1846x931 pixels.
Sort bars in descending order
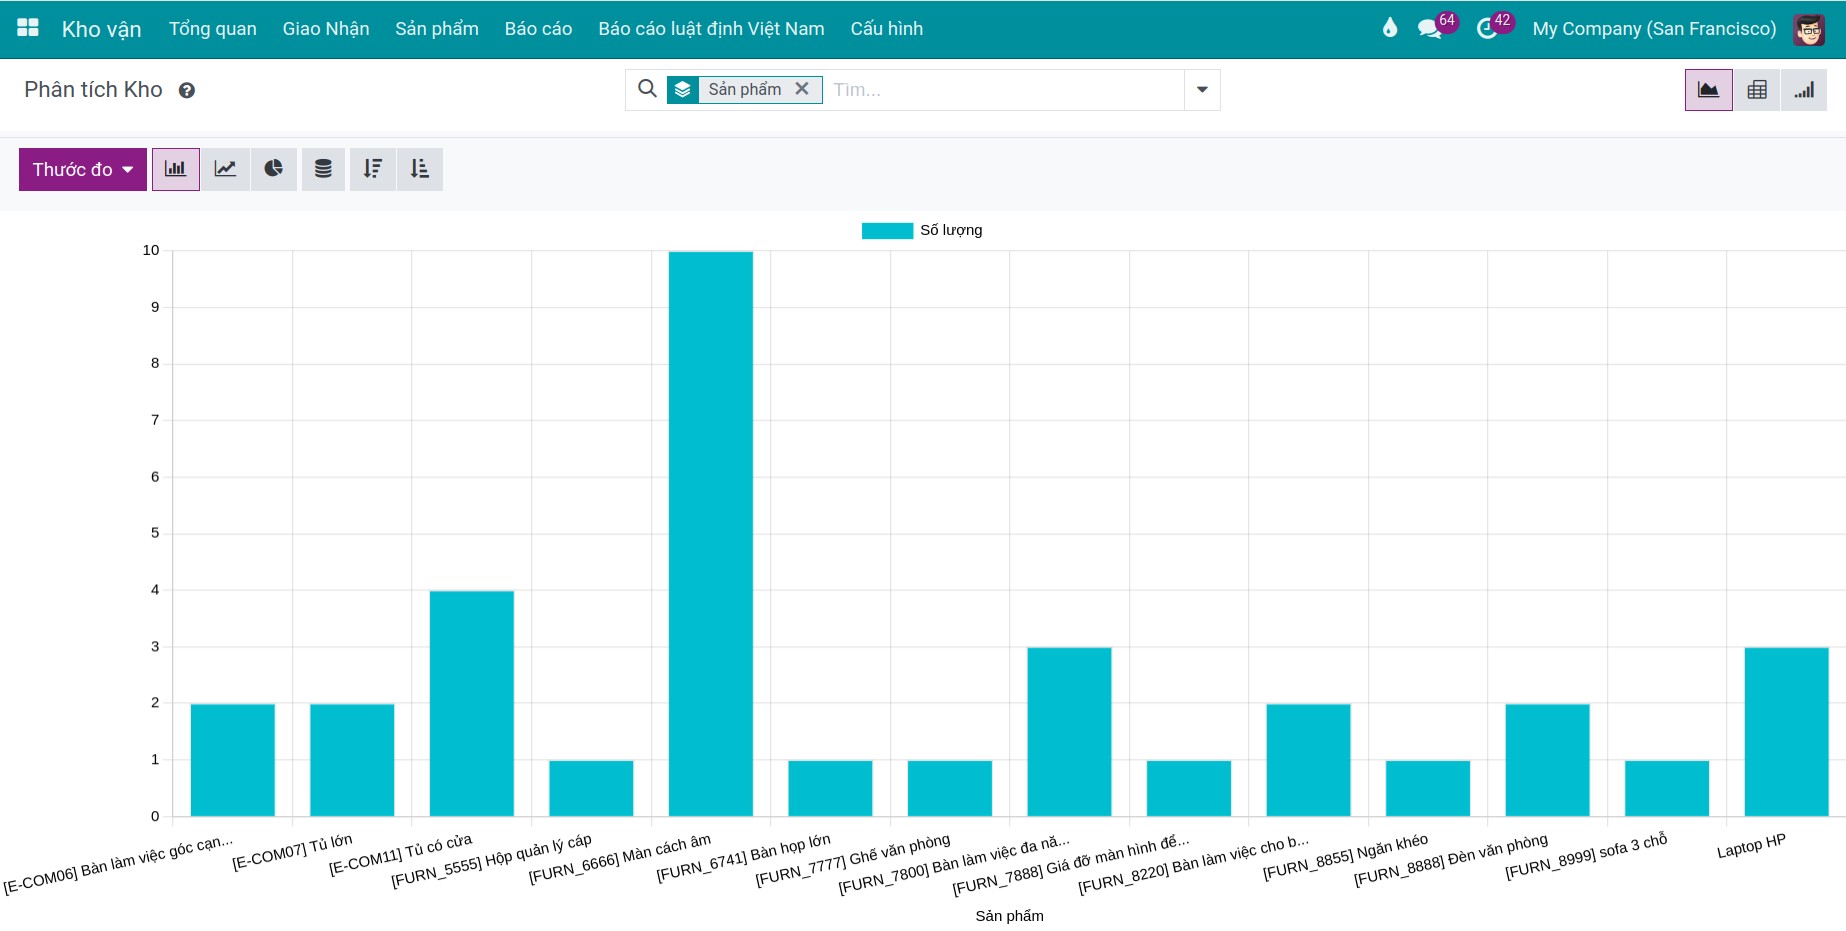[x=372, y=169]
